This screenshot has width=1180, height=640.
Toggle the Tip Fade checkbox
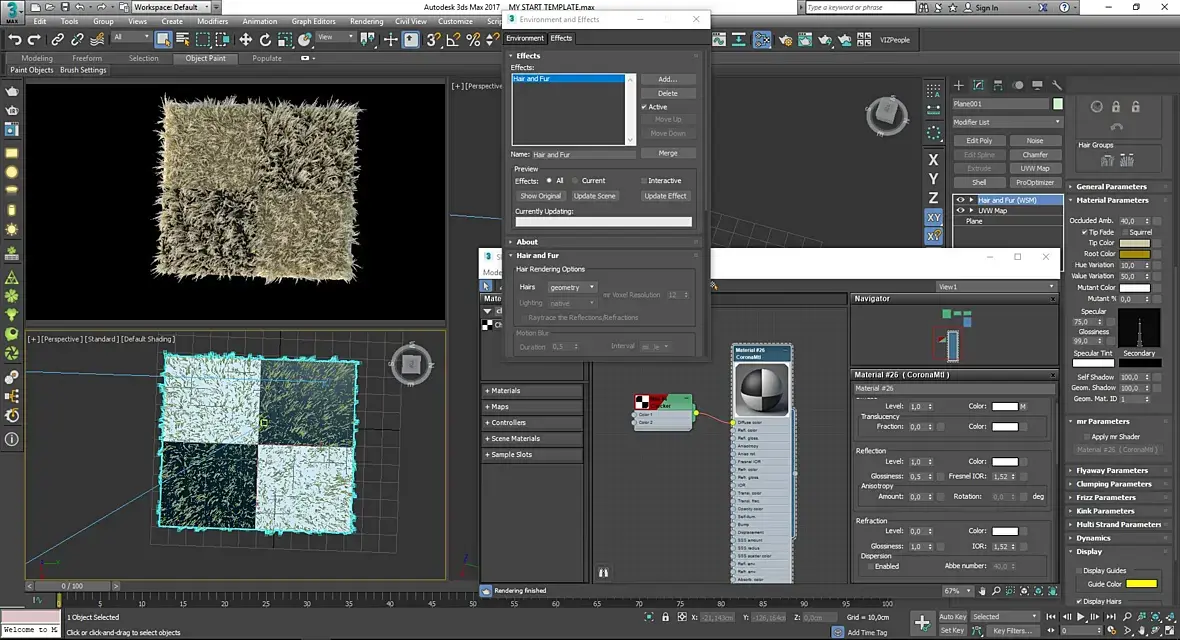click(1084, 232)
